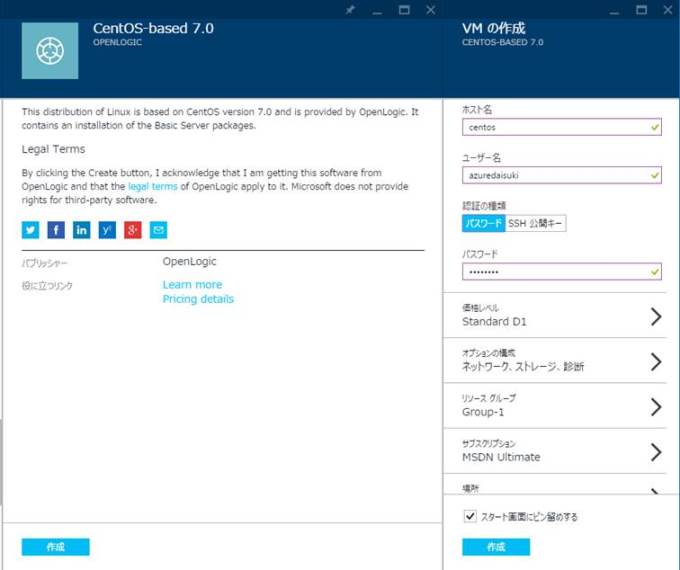Click 作成 button in CentOS-based blade

pos(56,547)
